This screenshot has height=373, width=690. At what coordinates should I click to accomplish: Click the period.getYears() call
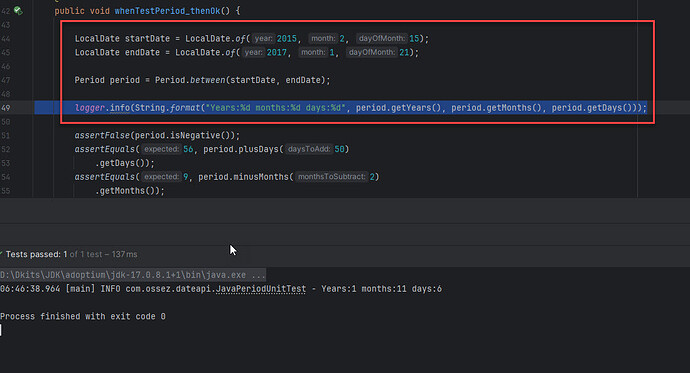[398, 108]
